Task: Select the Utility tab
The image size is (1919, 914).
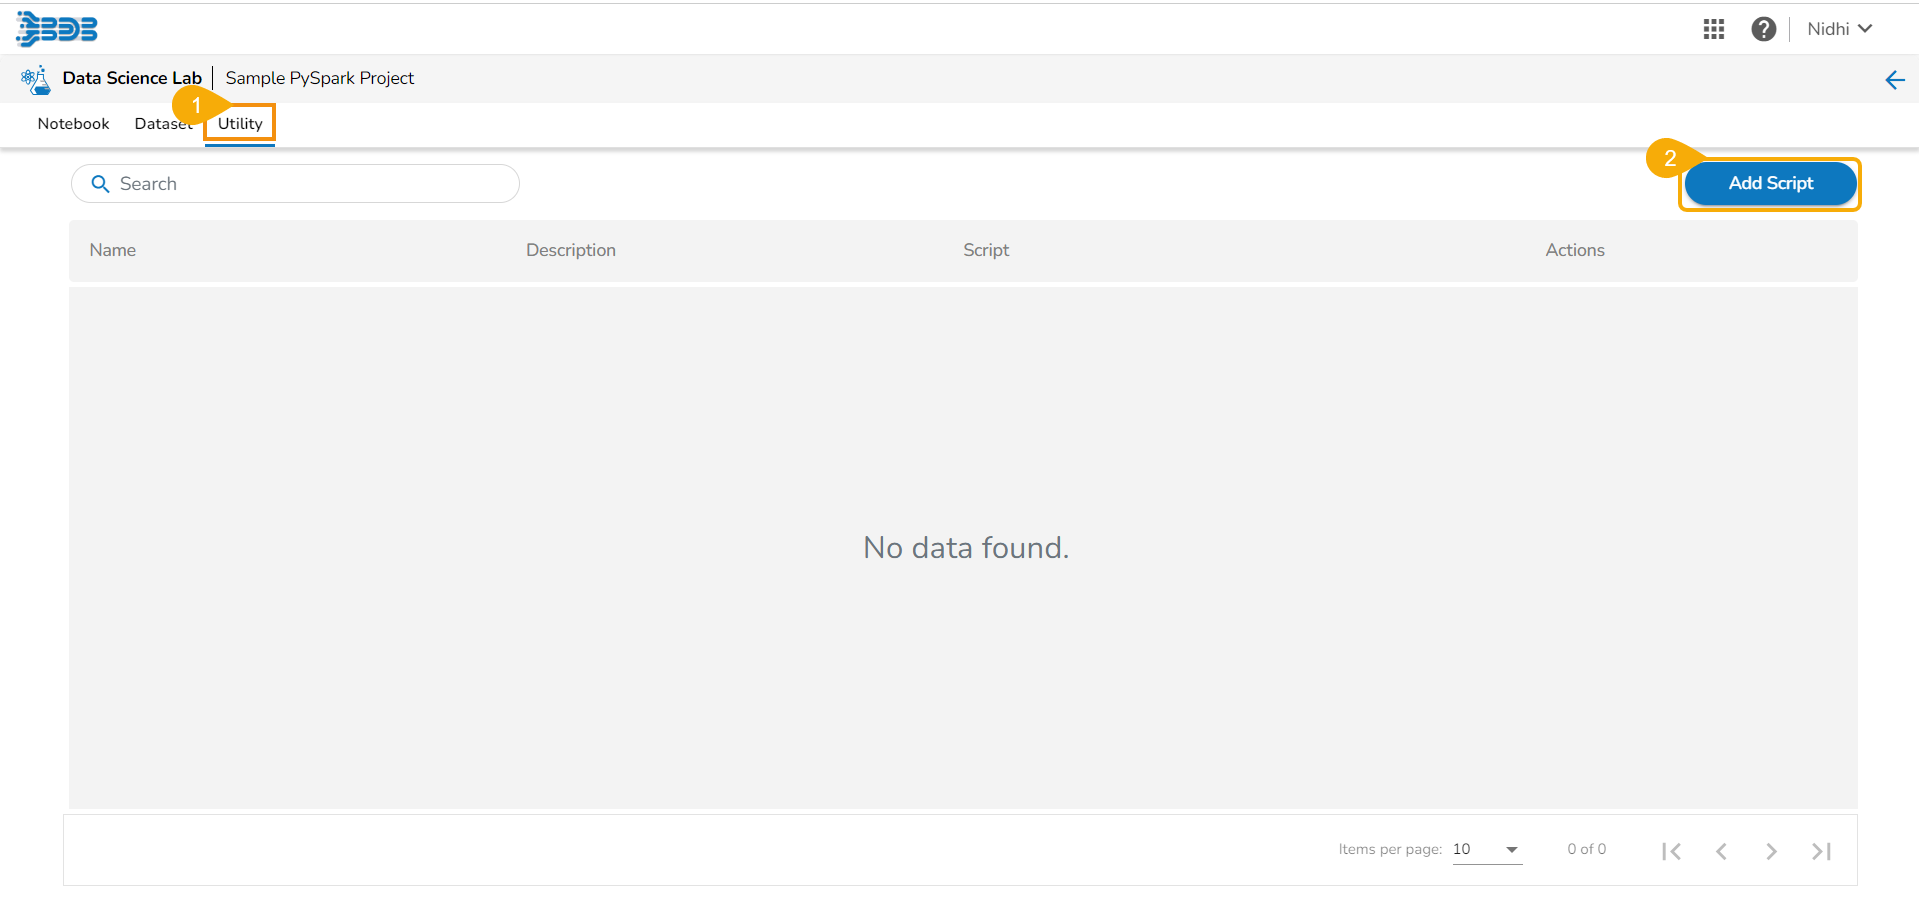Action: point(240,124)
